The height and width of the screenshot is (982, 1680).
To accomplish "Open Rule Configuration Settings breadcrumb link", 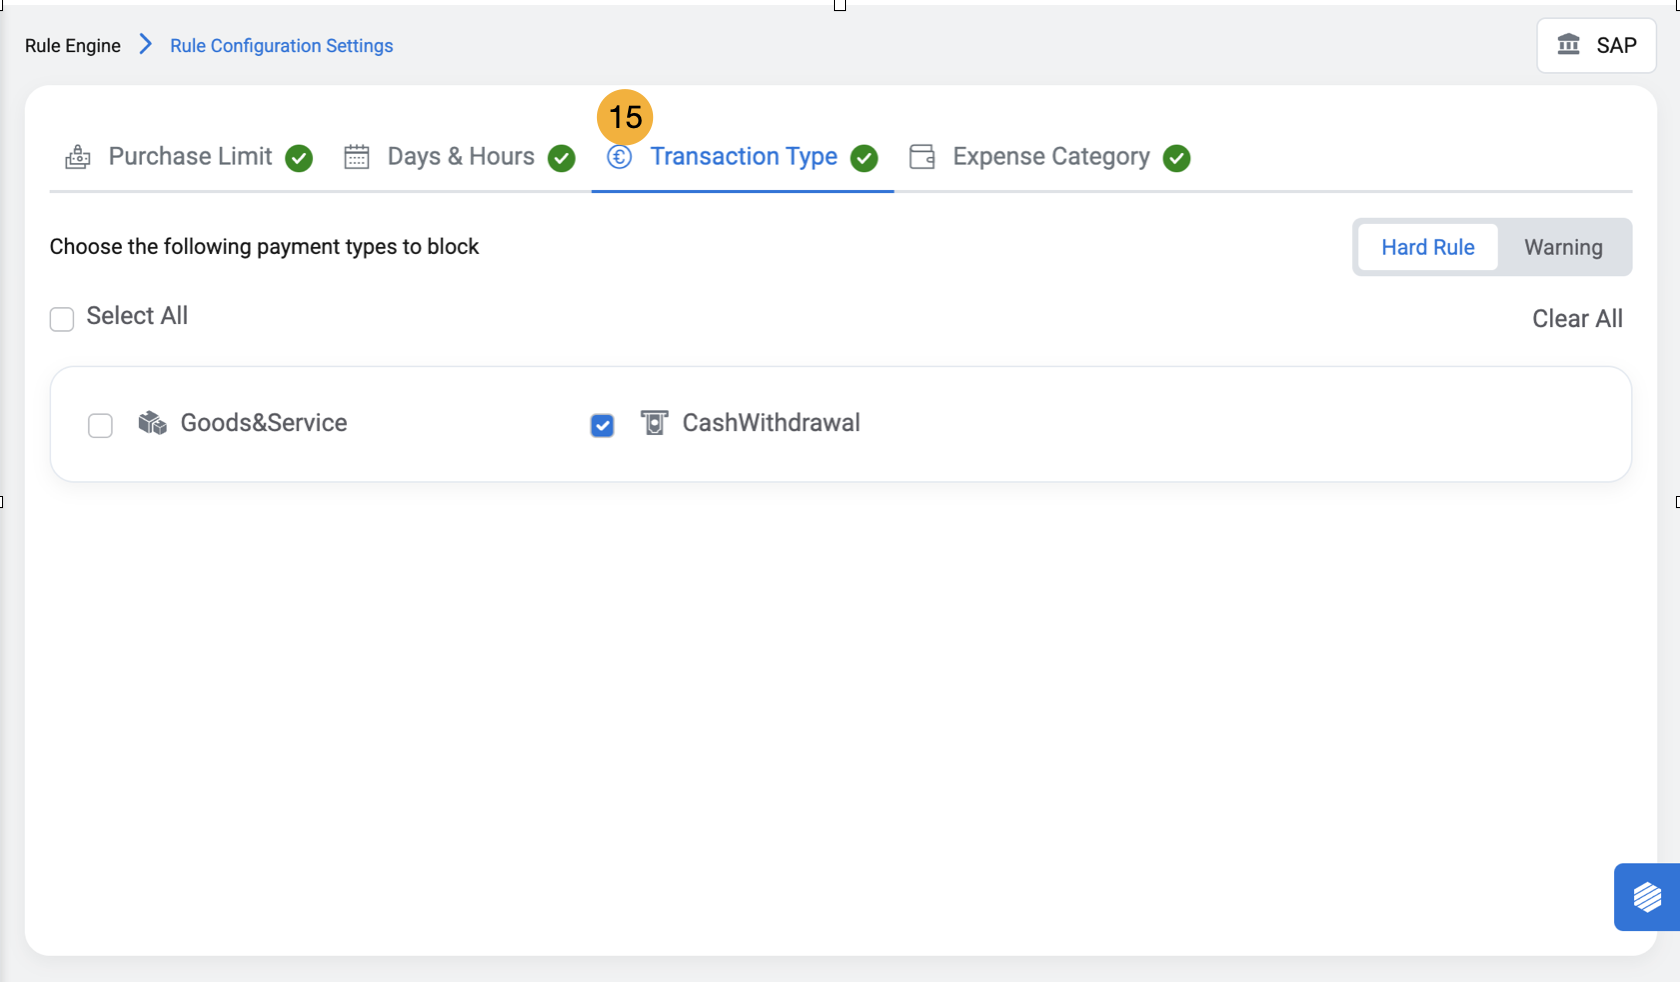I will click(x=281, y=46).
